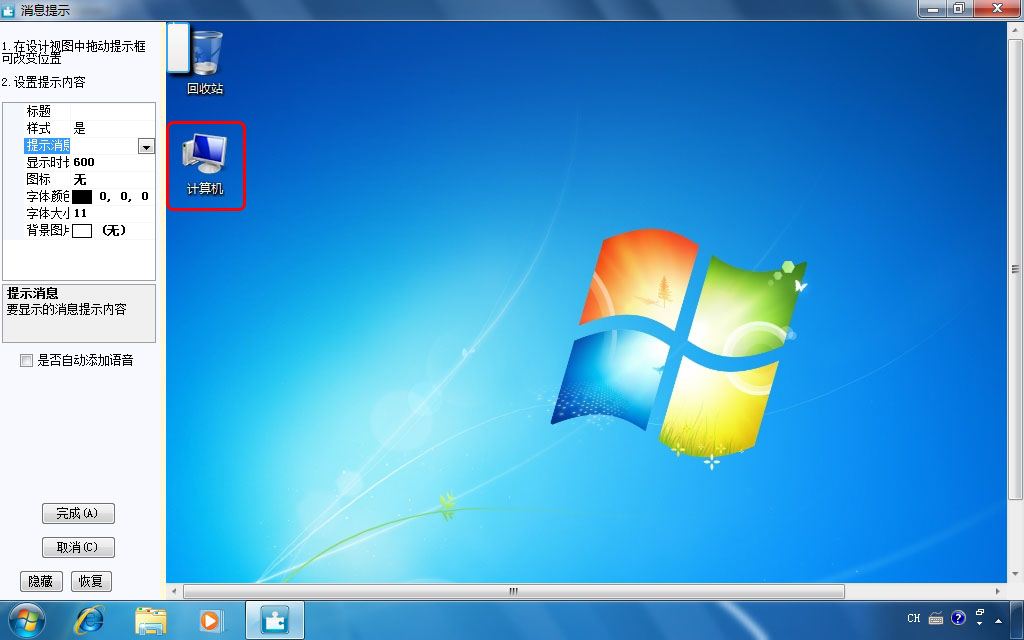Click the white tooltip box near Recycle Bin
This screenshot has height=640, width=1024.
178,47
